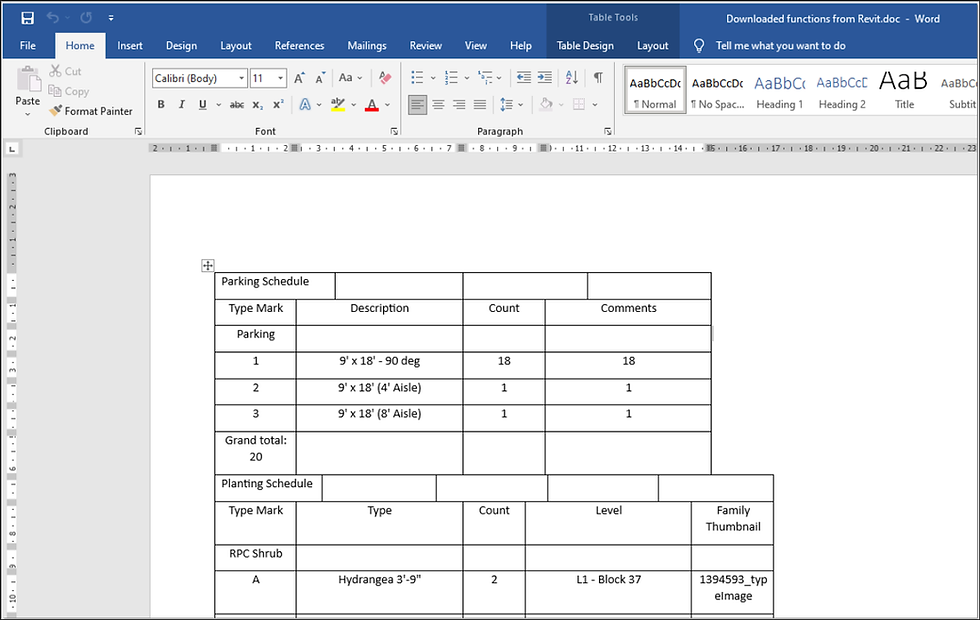
Task: Toggle Underline formatting
Action: (202, 104)
